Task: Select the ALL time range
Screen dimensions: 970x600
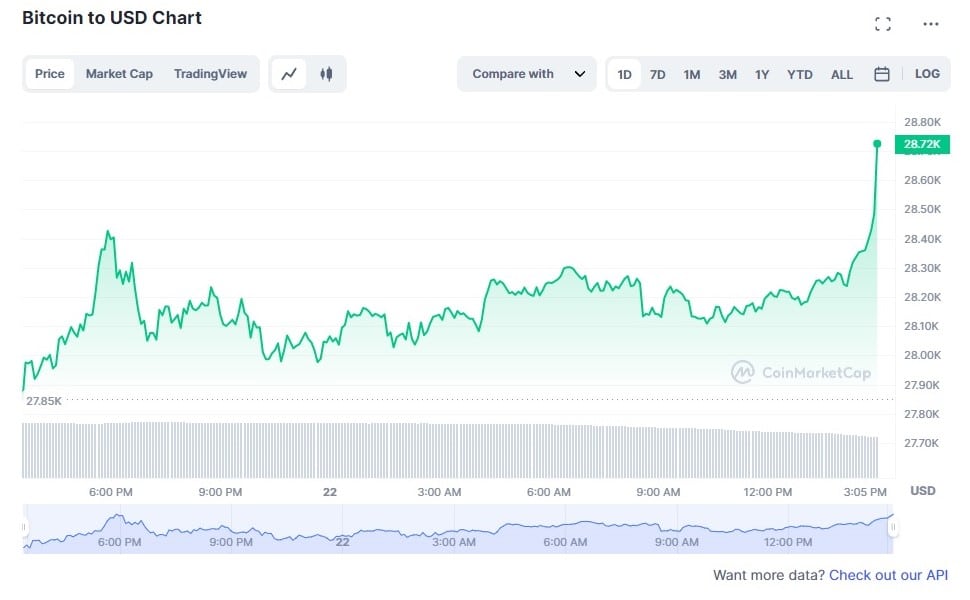Action: pos(842,74)
